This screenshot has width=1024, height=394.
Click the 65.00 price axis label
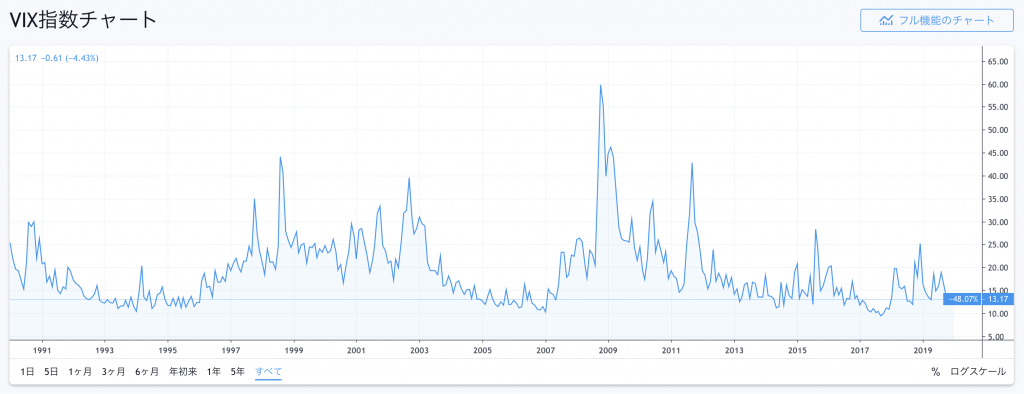click(999, 61)
